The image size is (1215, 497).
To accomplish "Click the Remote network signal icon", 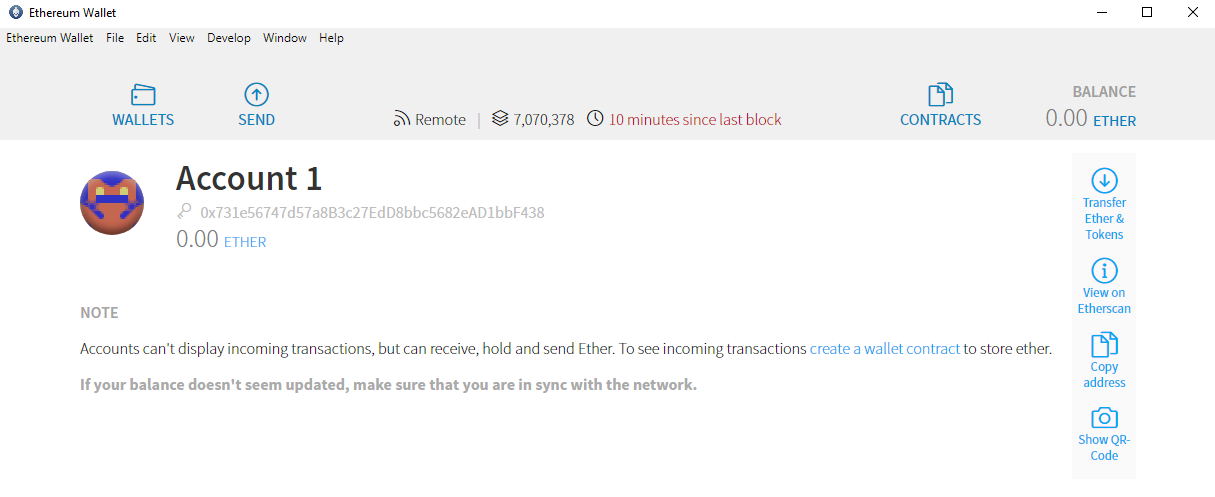I will [402, 120].
